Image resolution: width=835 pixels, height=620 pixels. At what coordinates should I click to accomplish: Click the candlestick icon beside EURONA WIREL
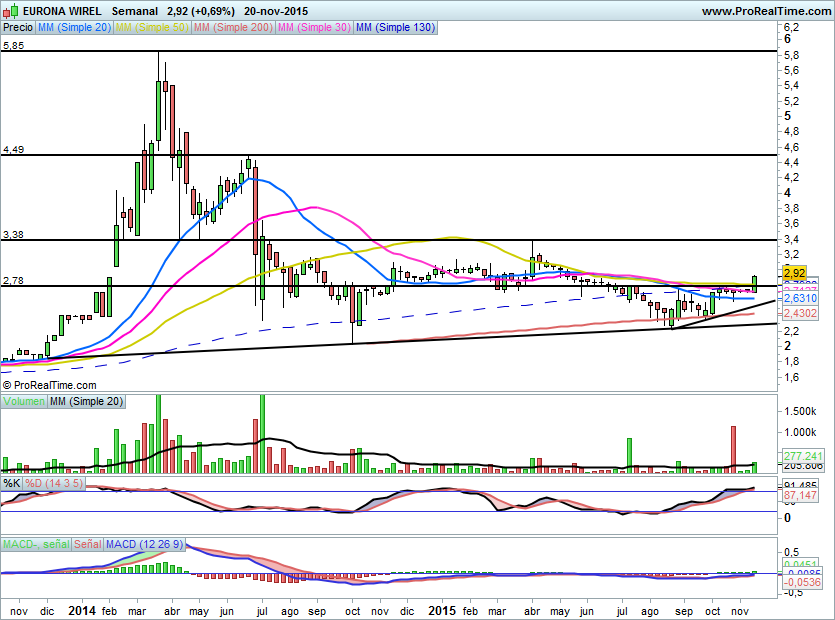click(11, 11)
